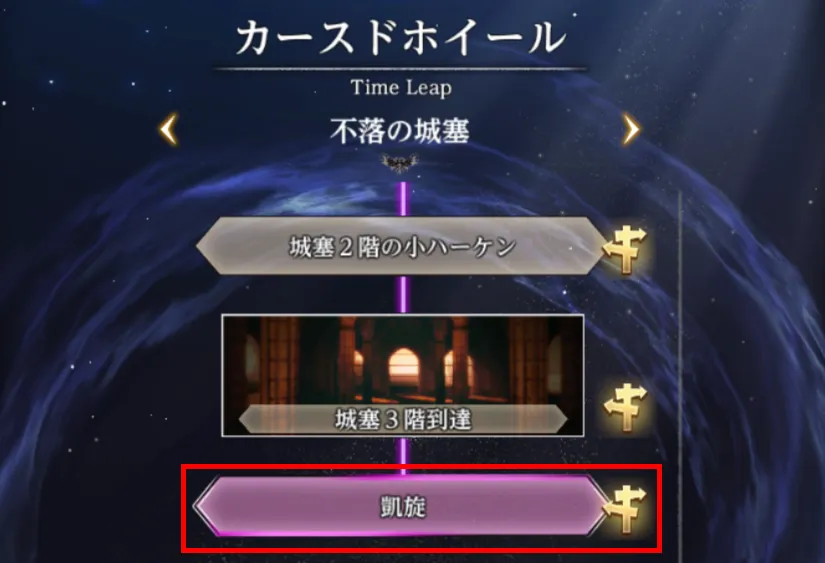Click the Time Leap subtitle
The width and height of the screenshot is (825, 563).
click(401, 88)
